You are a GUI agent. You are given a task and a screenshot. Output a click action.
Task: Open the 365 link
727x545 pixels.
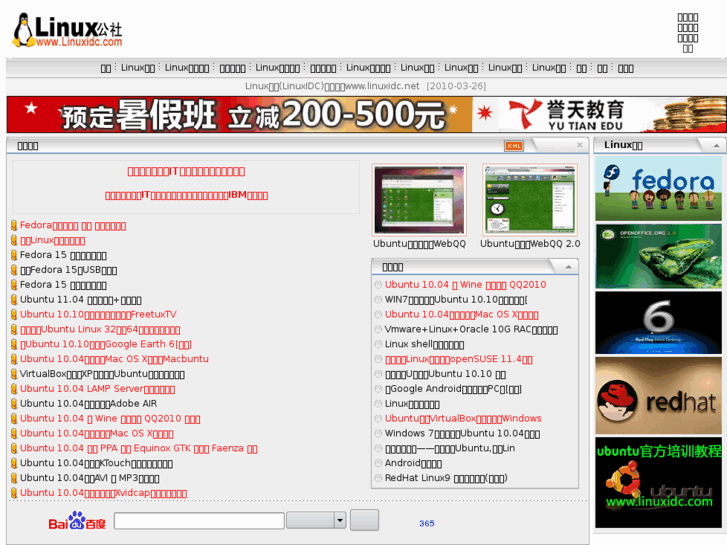click(x=427, y=523)
